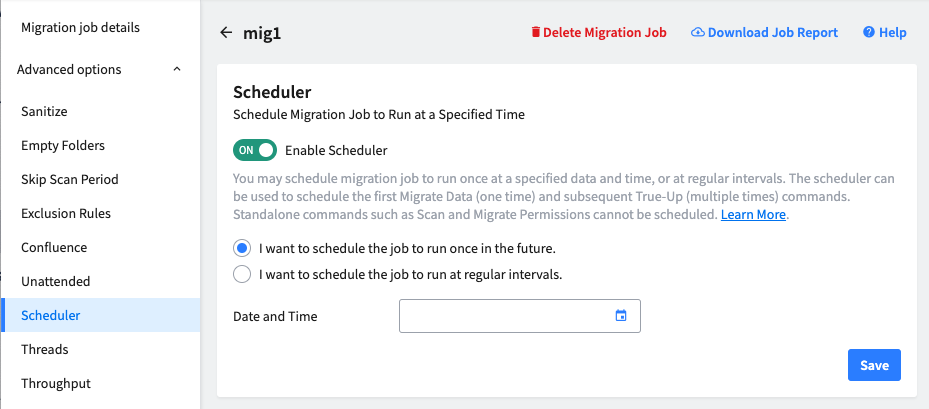This screenshot has height=409, width=929.
Task: Select run once in the future option
Action: [x=242, y=249]
